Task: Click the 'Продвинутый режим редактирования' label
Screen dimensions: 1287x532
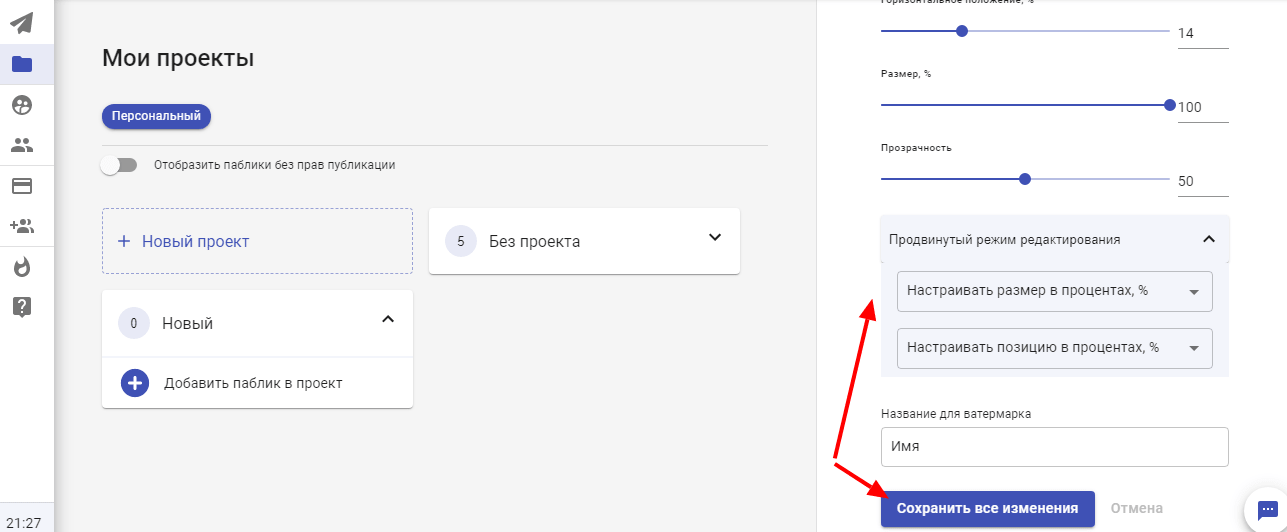Action: click(x=1005, y=240)
